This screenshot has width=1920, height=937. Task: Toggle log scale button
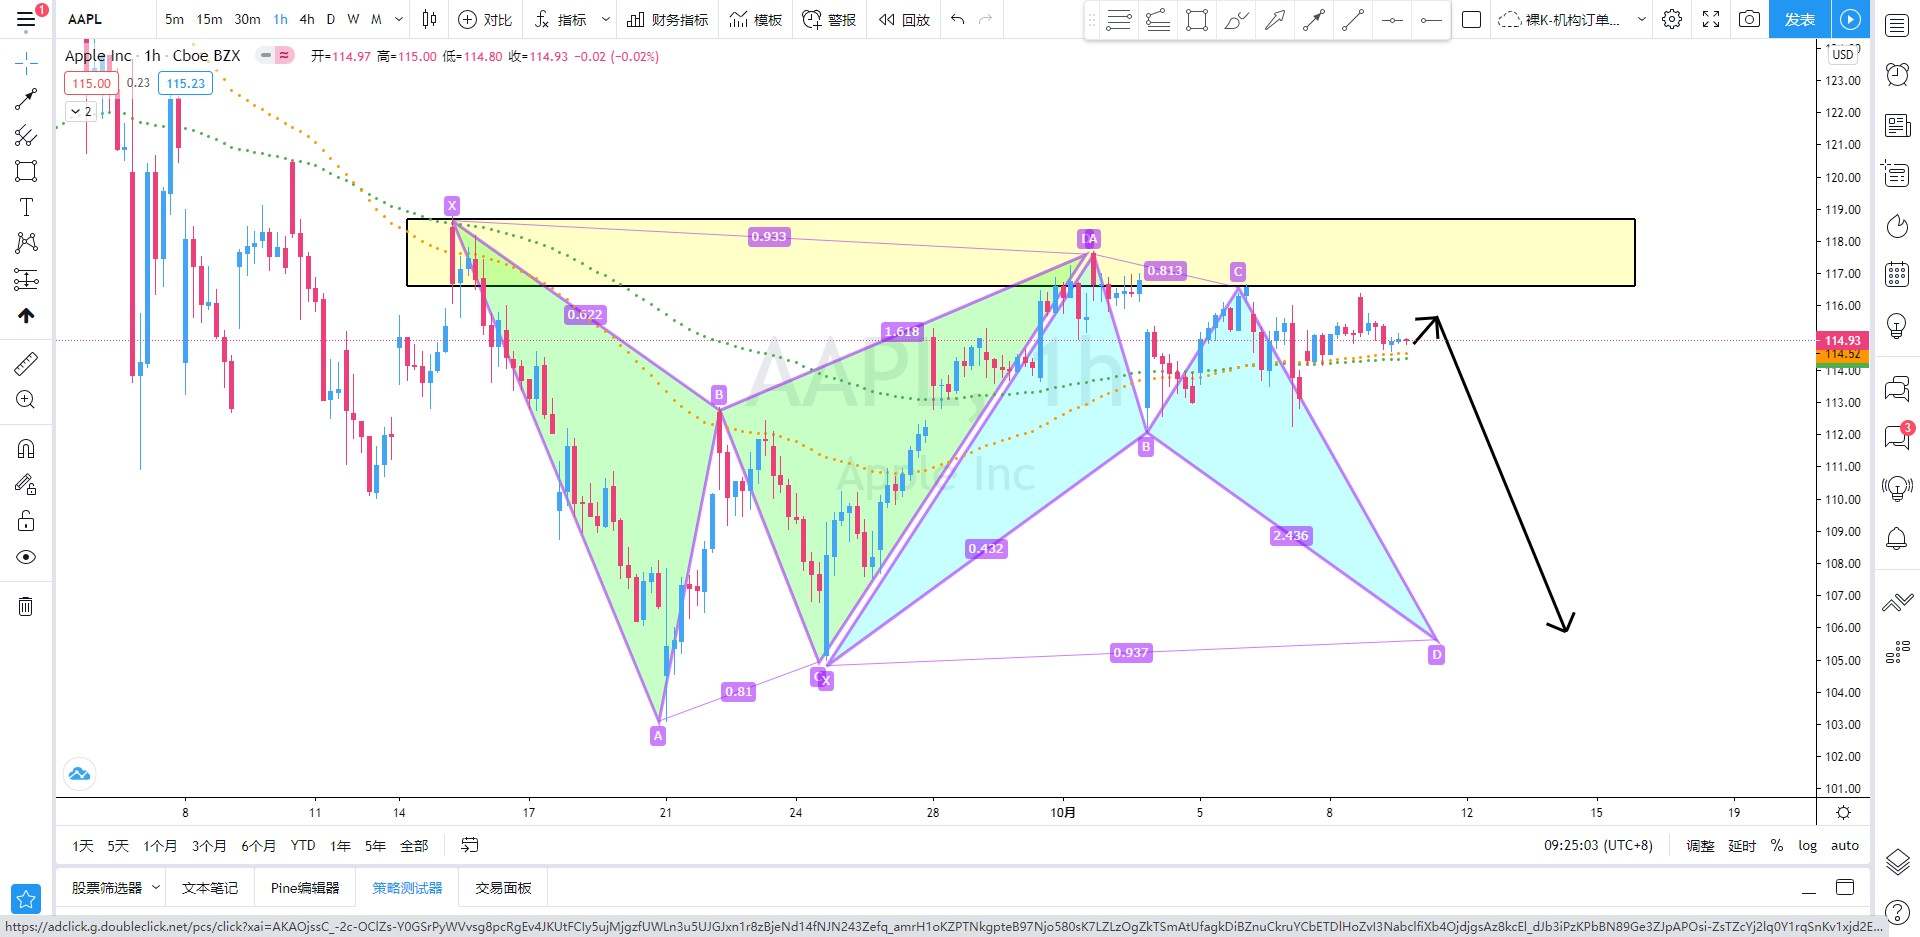(1807, 845)
